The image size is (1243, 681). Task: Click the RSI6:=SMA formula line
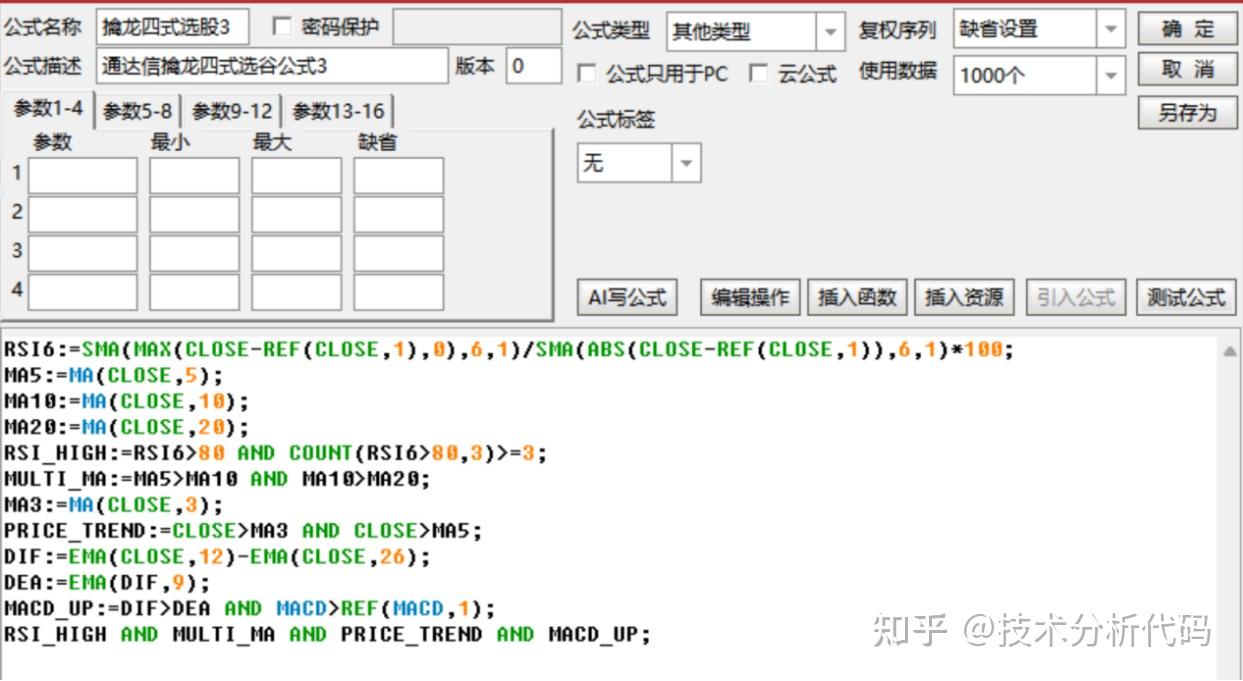509,350
